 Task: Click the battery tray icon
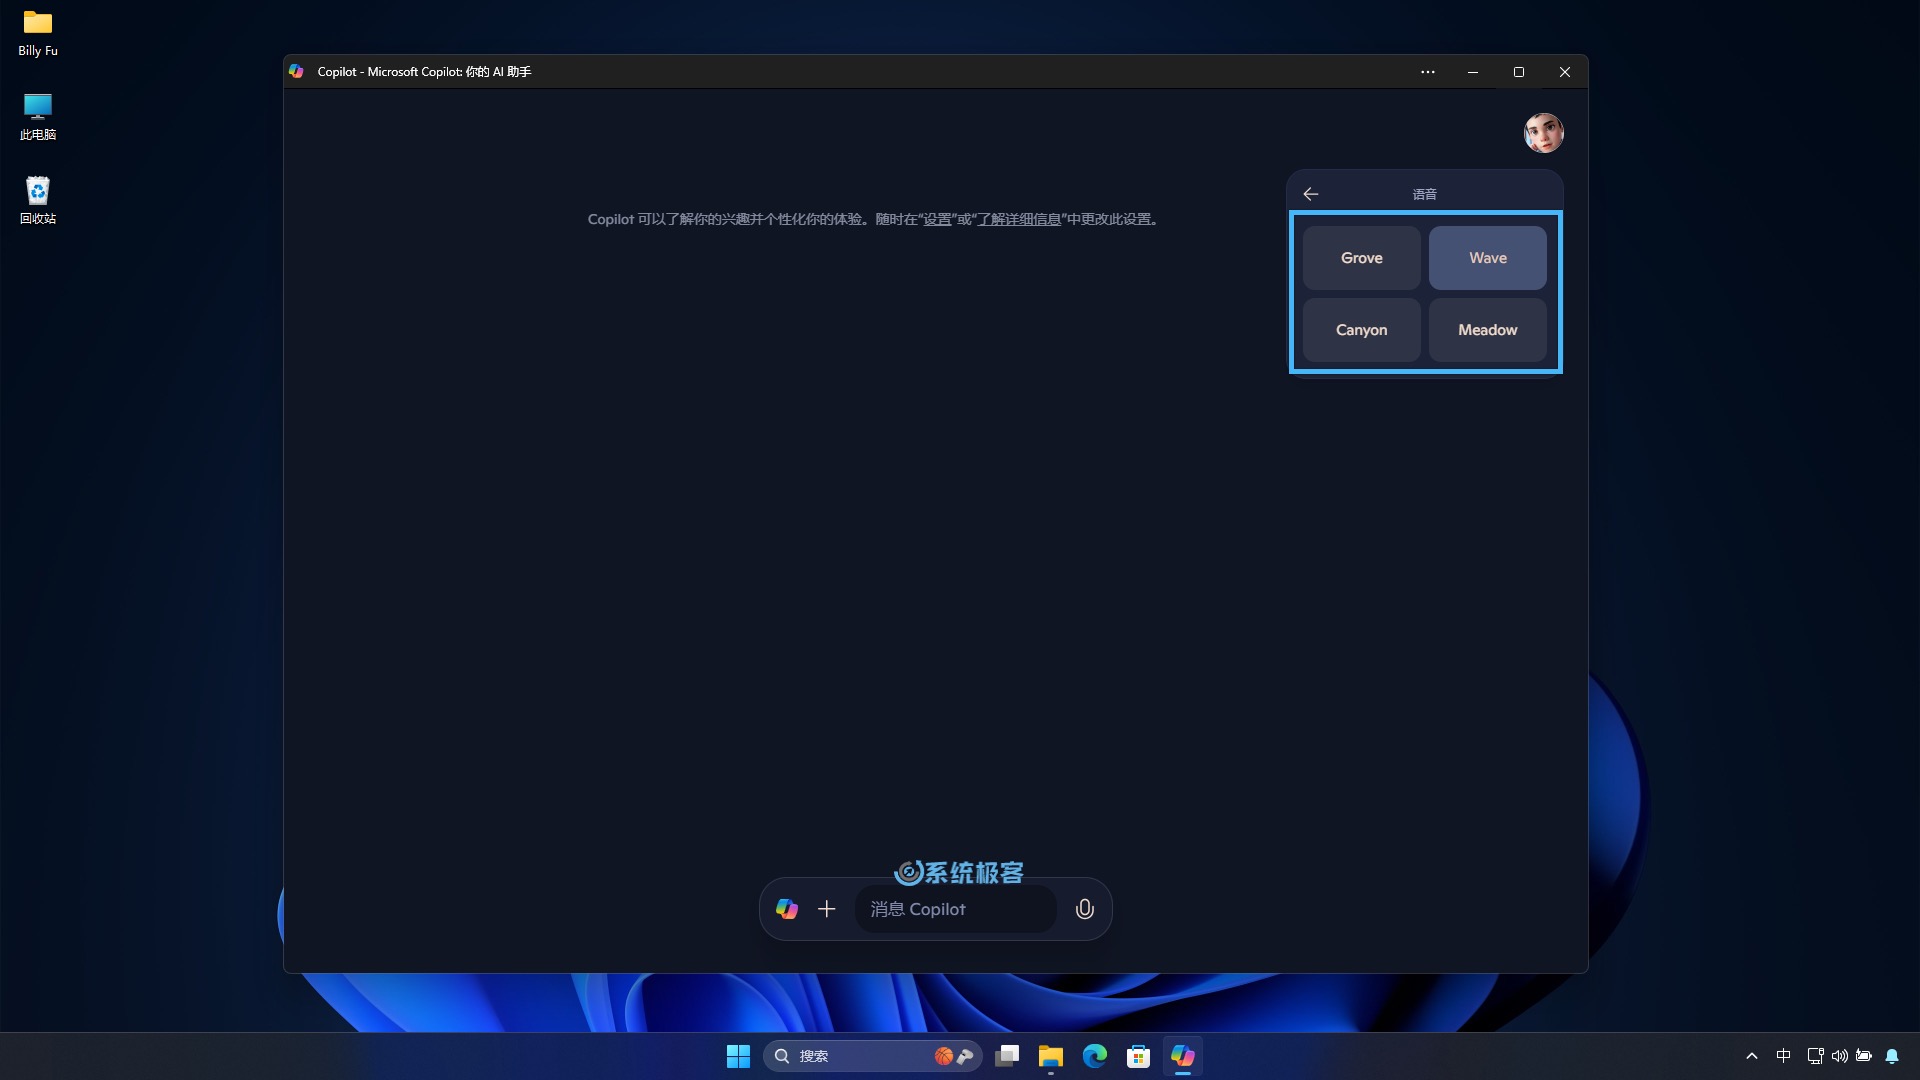(x=1864, y=1056)
